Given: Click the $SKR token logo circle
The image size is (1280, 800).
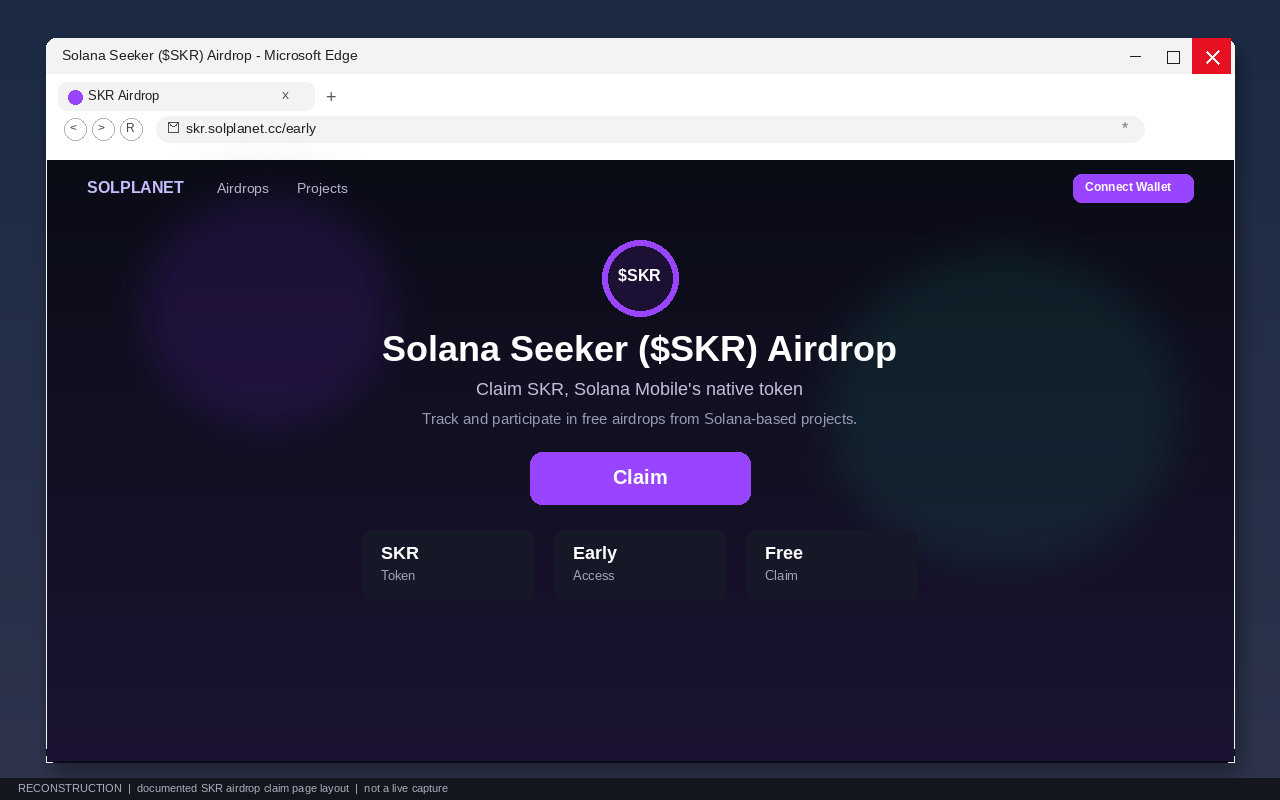Looking at the screenshot, I should [x=640, y=278].
